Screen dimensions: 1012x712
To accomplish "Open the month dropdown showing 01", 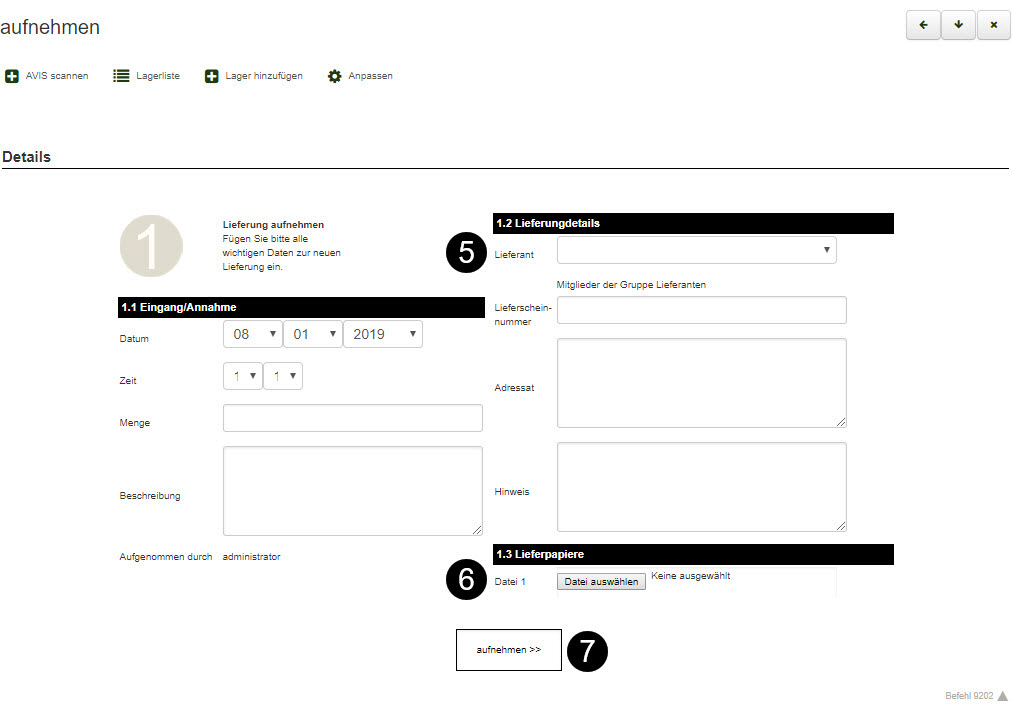I will [x=312, y=334].
